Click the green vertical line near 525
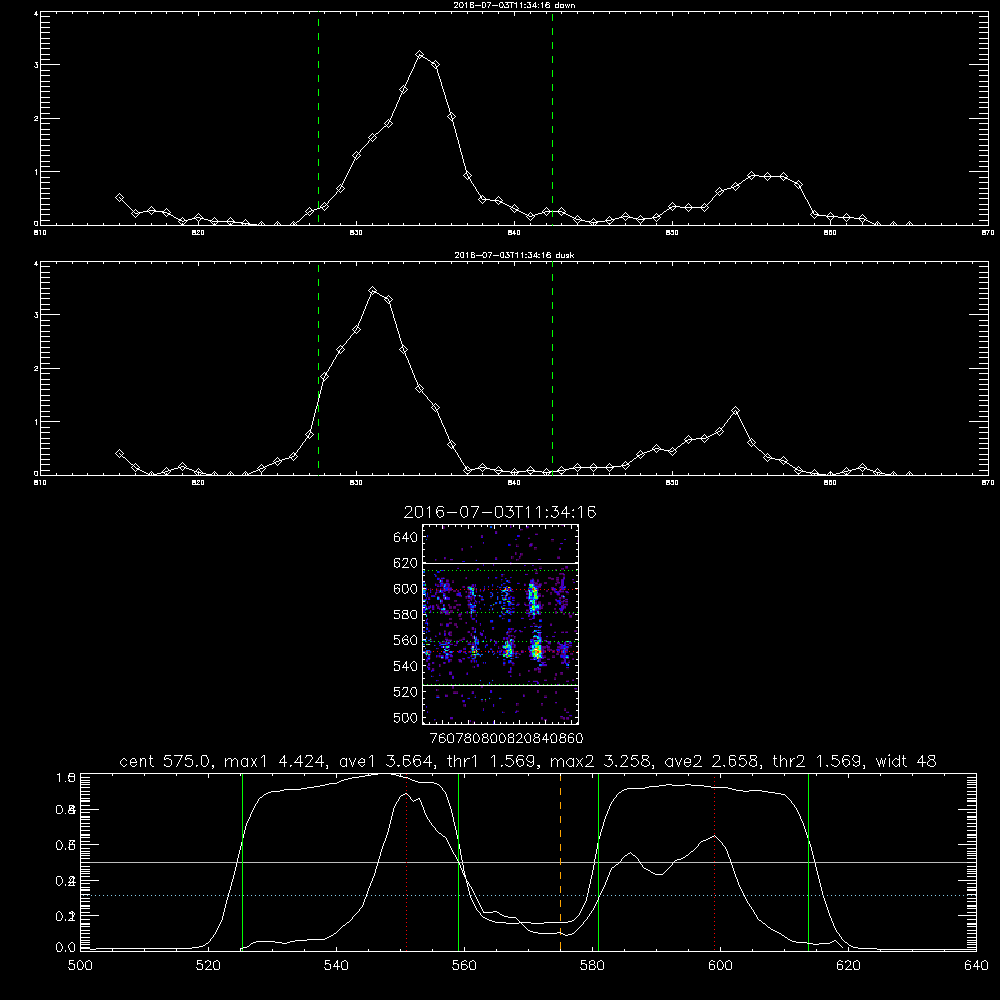 pos(242,862)
